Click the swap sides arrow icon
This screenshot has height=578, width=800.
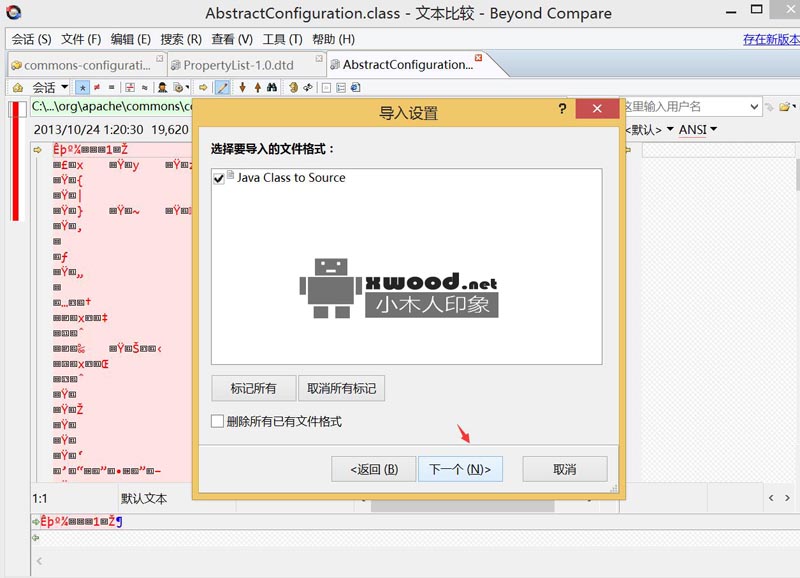[x=203, y=87]
